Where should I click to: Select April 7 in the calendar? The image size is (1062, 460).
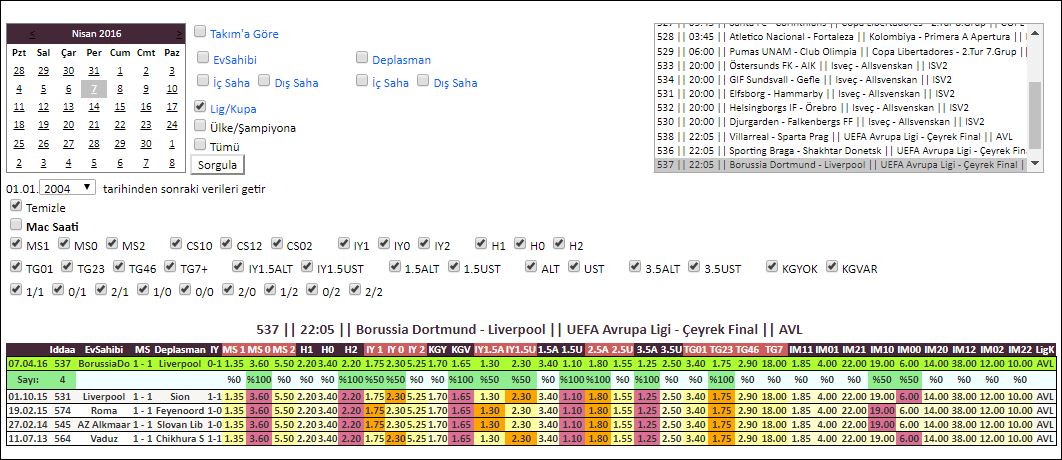click(x=93, y=89)
